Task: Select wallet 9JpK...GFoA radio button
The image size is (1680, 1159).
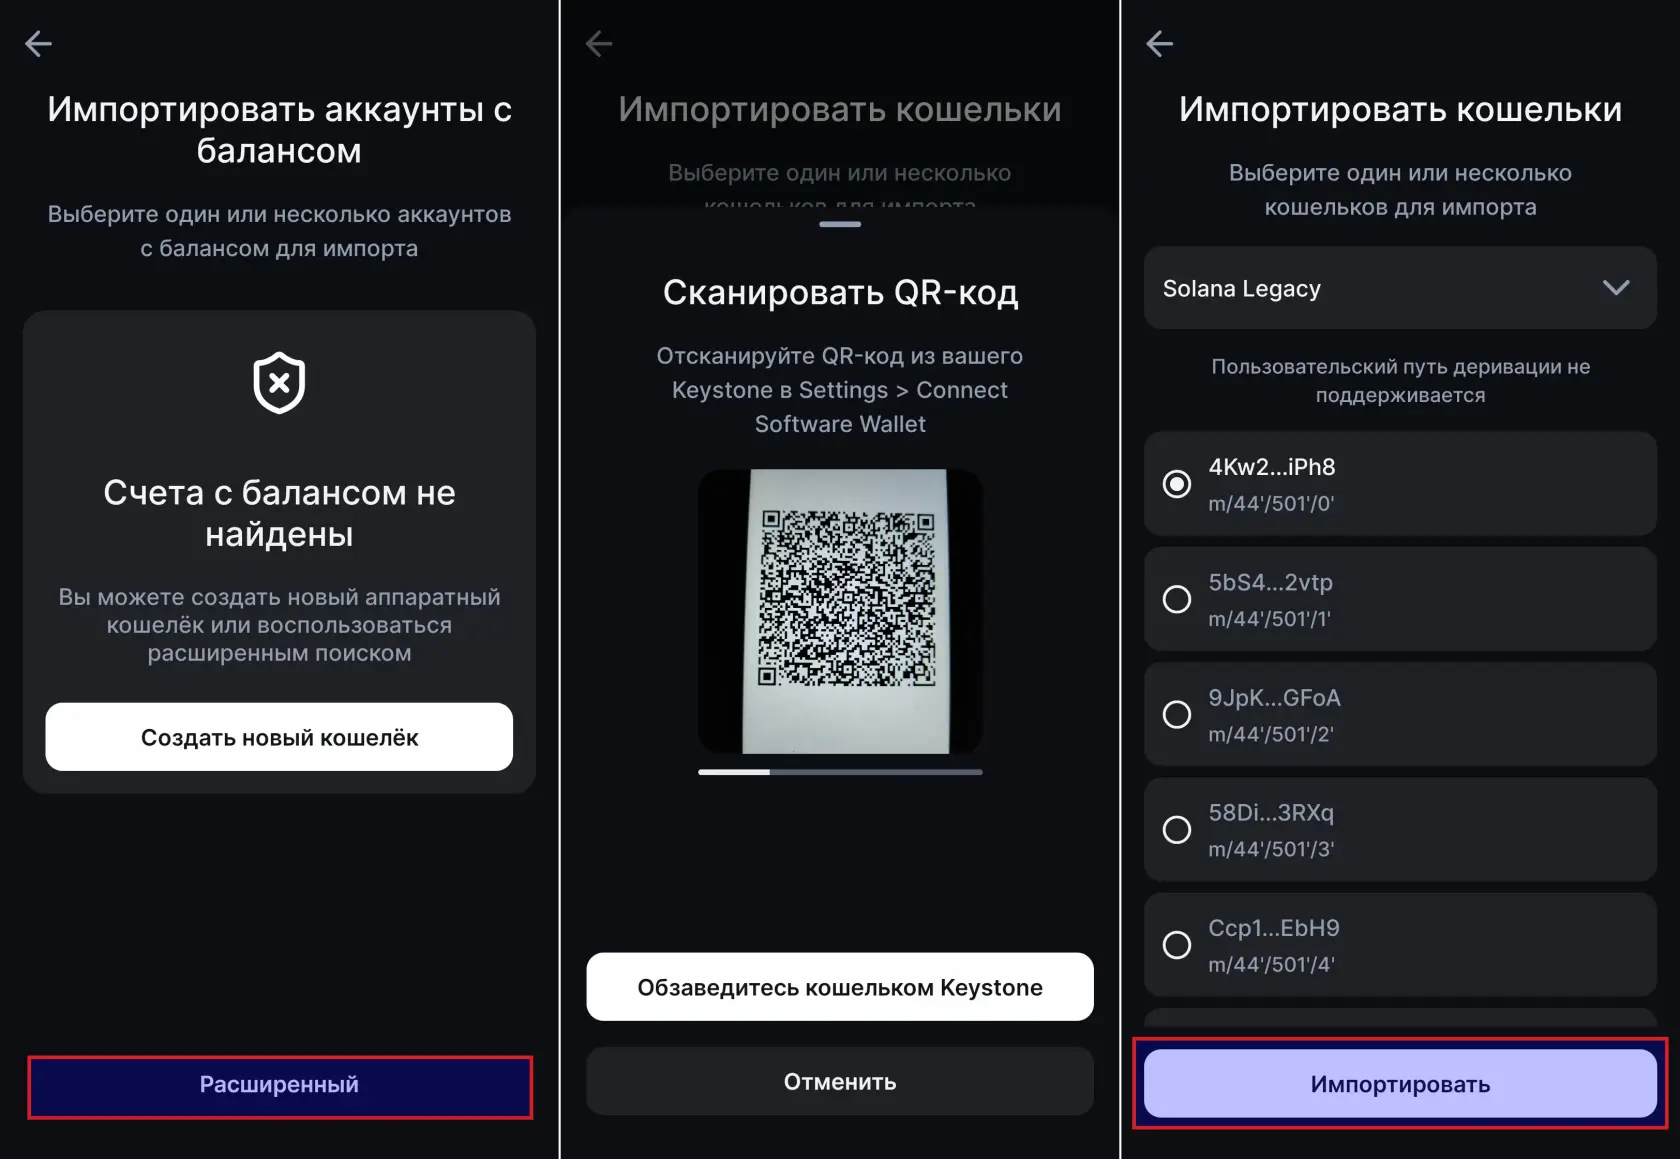Action: [1177, 714]
